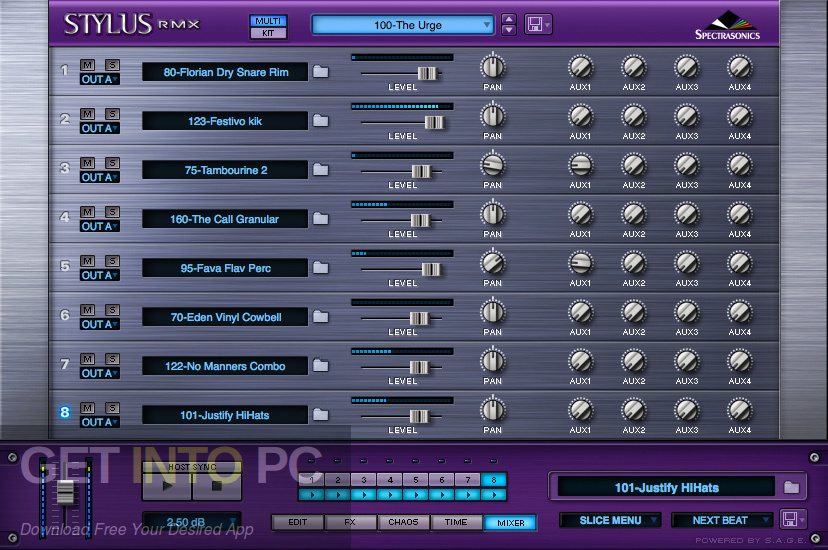Click the AUX3 knob on part 6
The height and width of the screenshot is (550, 828).
(687, 312)
